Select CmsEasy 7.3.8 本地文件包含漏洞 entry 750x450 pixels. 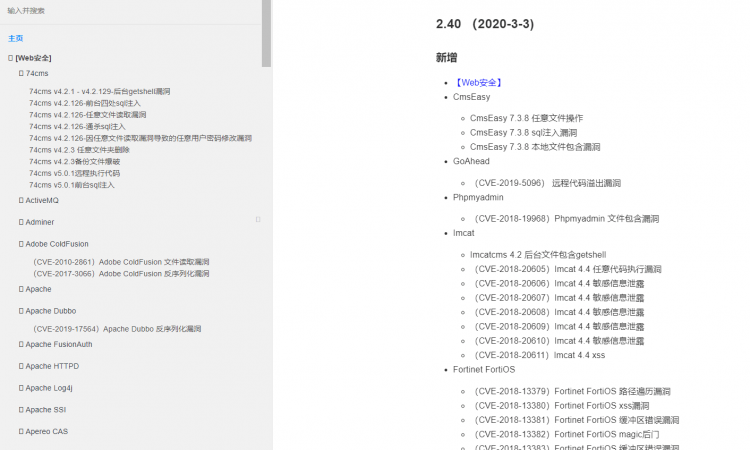[x=535, y=147]
